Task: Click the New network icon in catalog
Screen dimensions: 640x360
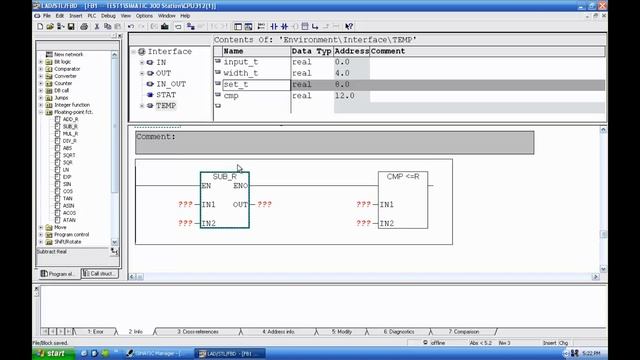Action: pyautogui.click(x=49, y=54)
